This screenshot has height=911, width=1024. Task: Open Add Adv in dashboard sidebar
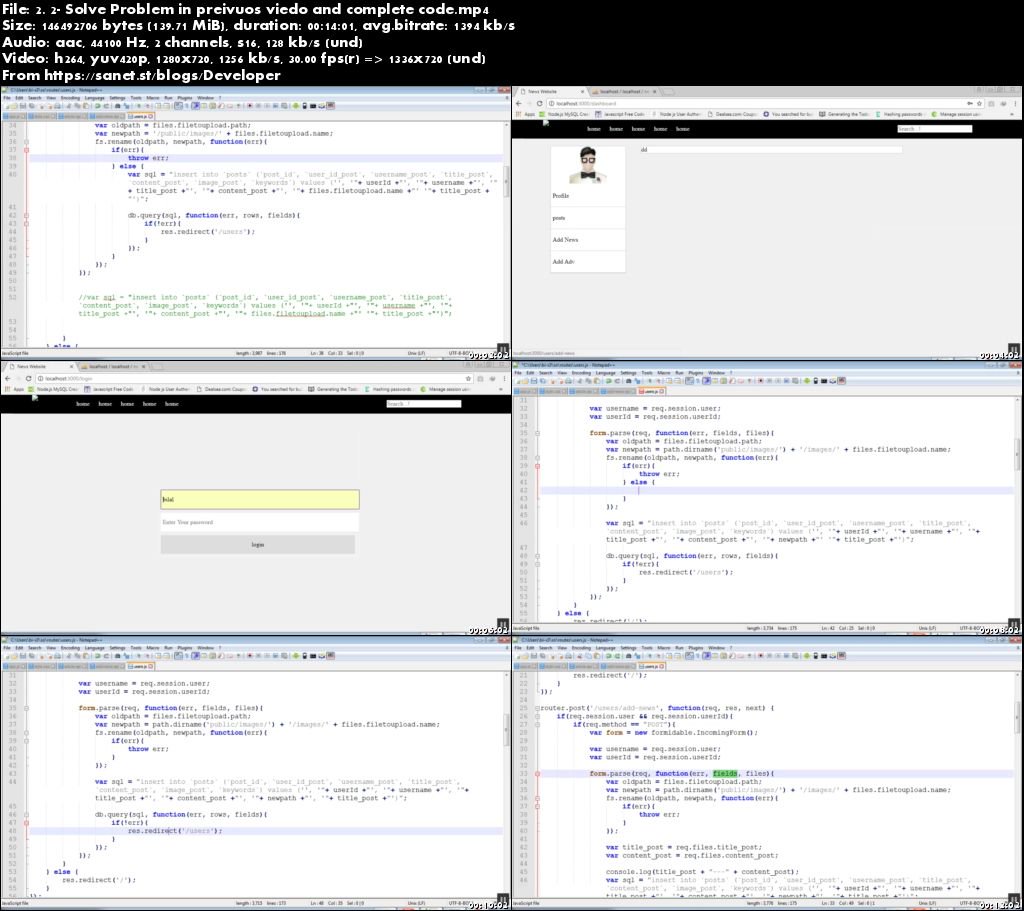[564, 262]
